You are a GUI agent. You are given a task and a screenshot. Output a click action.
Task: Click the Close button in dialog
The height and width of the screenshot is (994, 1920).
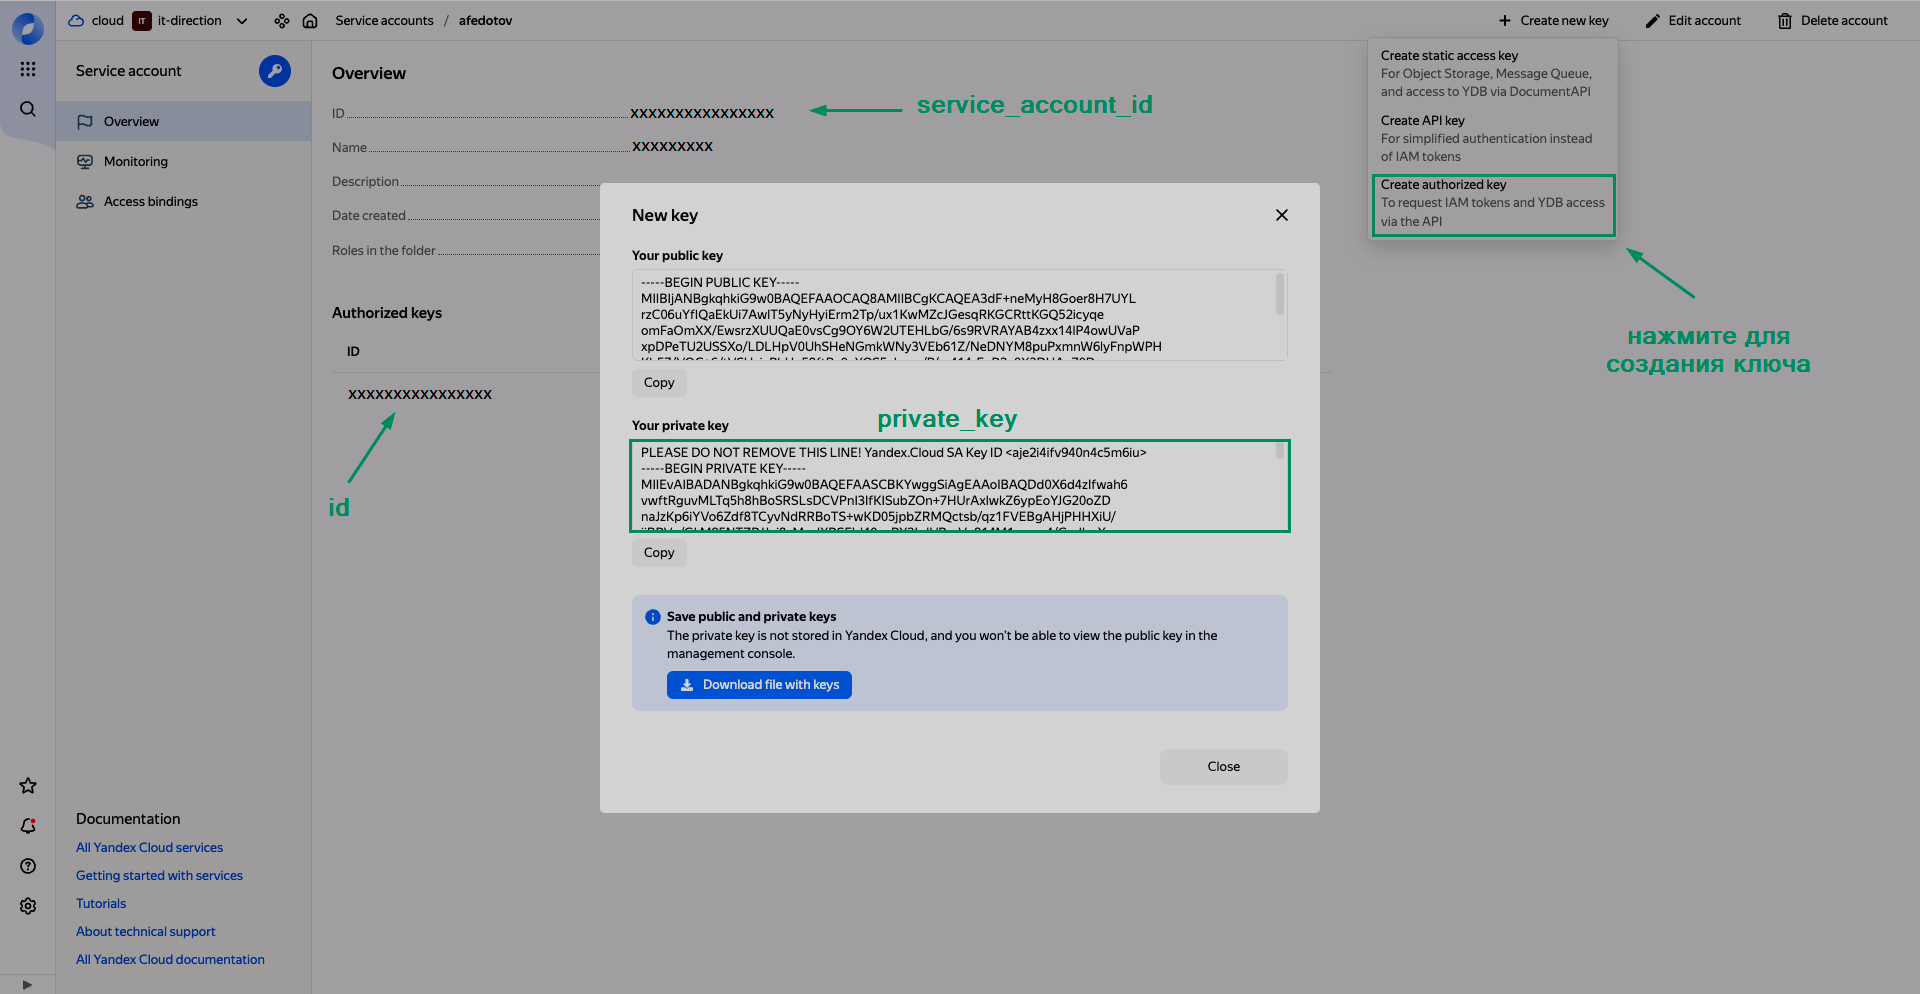(x=1223, y=767)
